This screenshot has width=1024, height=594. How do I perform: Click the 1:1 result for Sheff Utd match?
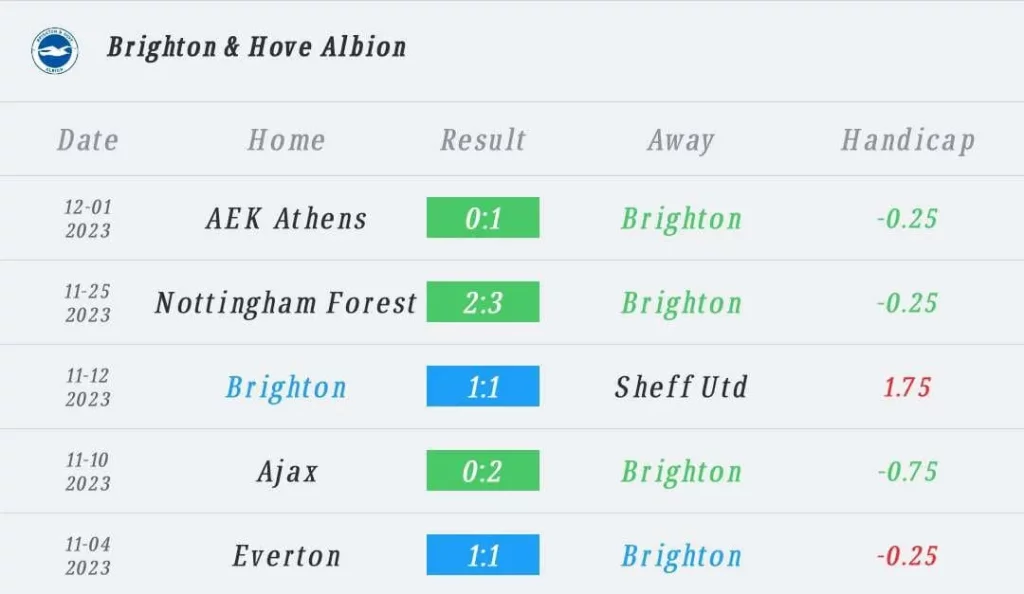click(x=483, y=386)
